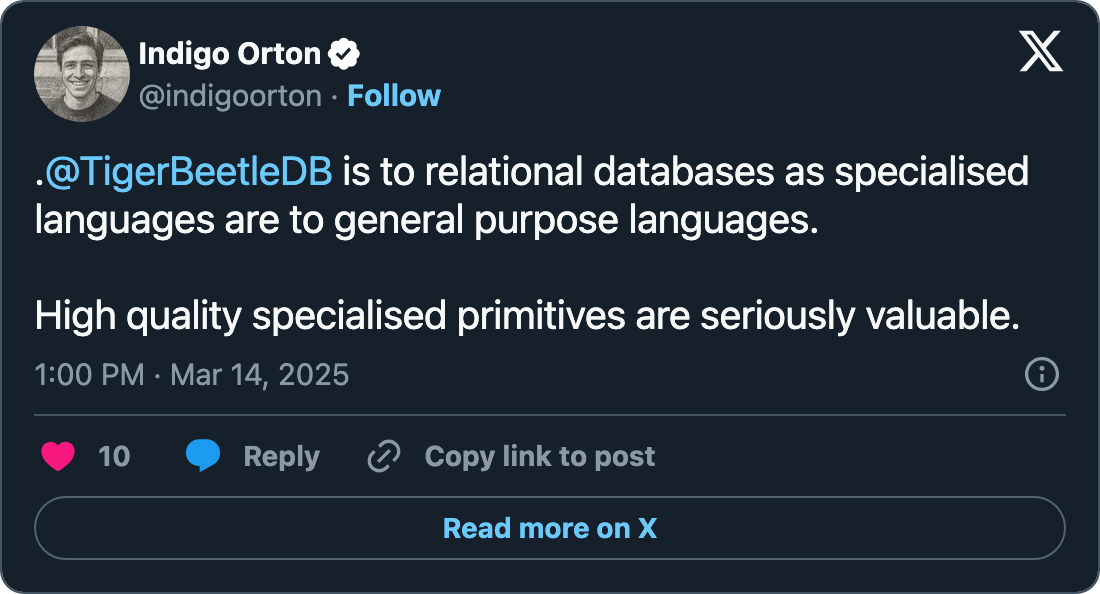Viewport: 1100px width, 594px height.
Task: Click the sentence about specialised primitives
Action: 527,316
